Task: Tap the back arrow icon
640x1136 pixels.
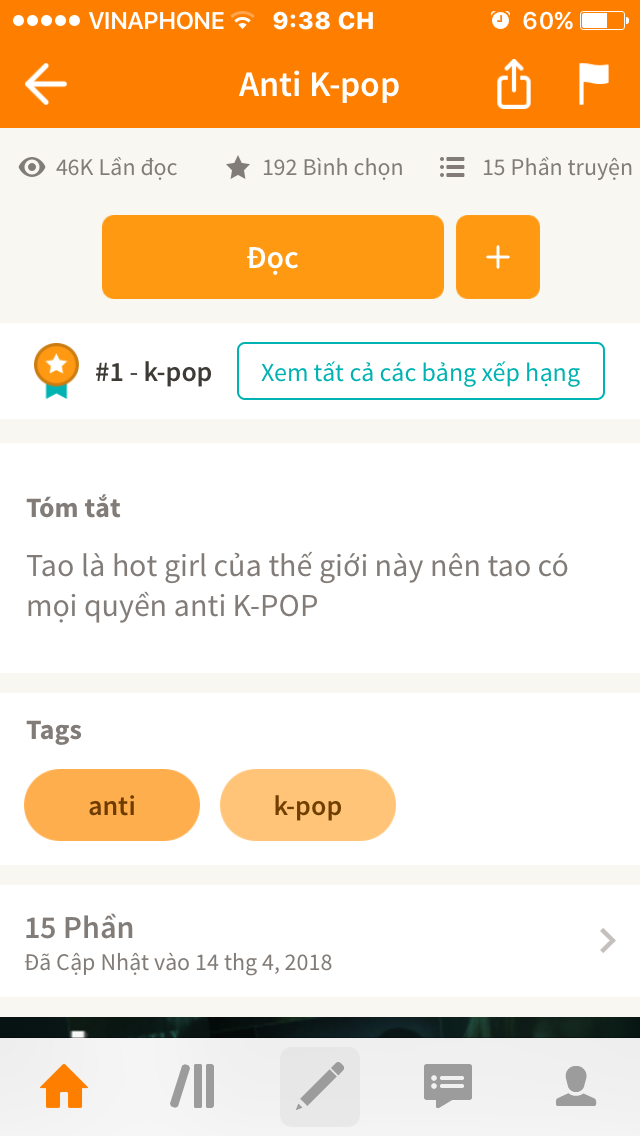Action: pyautogui.click(x=46, y=85)
